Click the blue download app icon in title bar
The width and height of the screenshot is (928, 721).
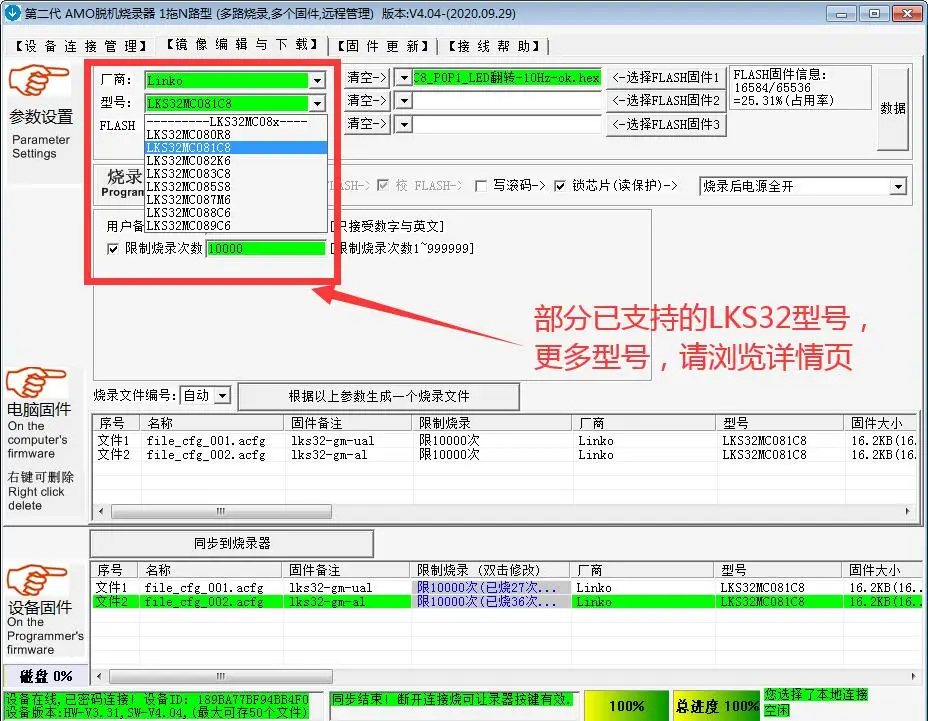click(12, 12)
